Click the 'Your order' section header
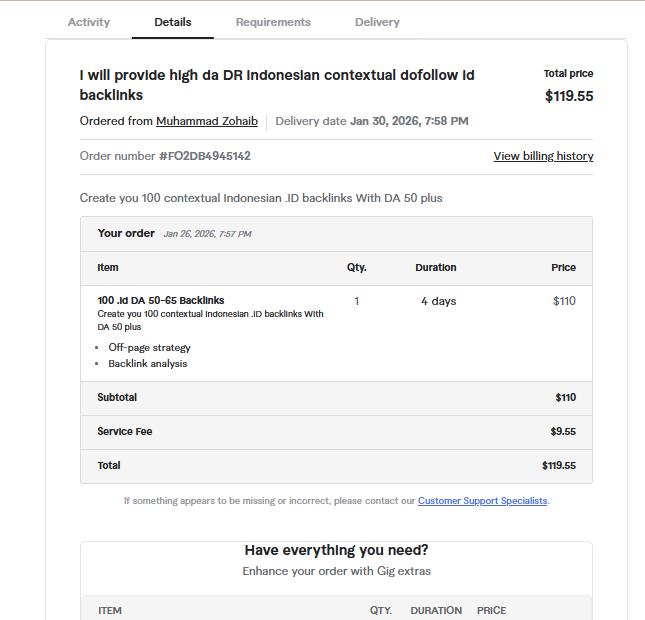Image resolution: width=645 pixels, height=620 pixels. point(126,233)
